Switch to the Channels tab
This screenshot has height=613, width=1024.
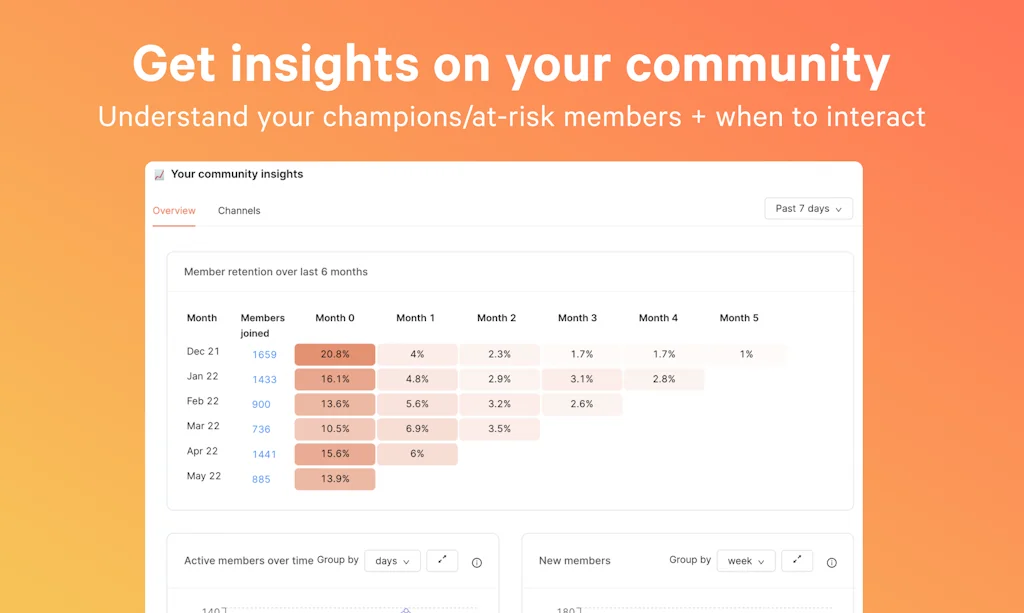[x=239, y=211]
